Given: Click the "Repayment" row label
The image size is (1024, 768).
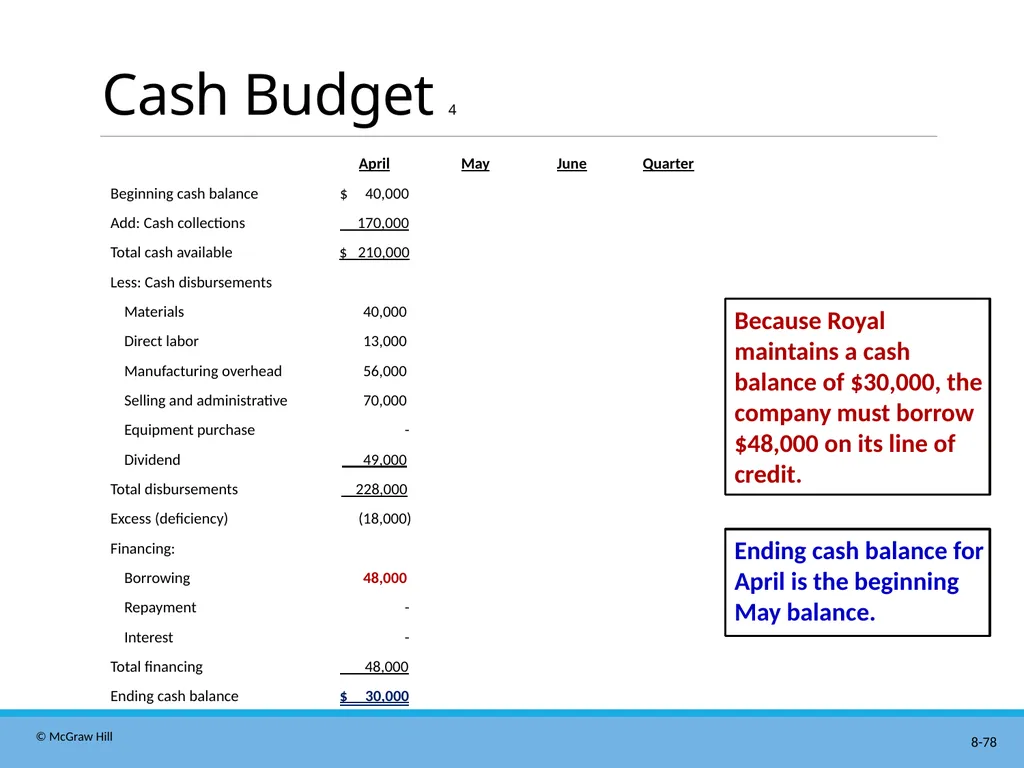Looking at the screenshot, I should pyautogui.click(x=160, y=607).
